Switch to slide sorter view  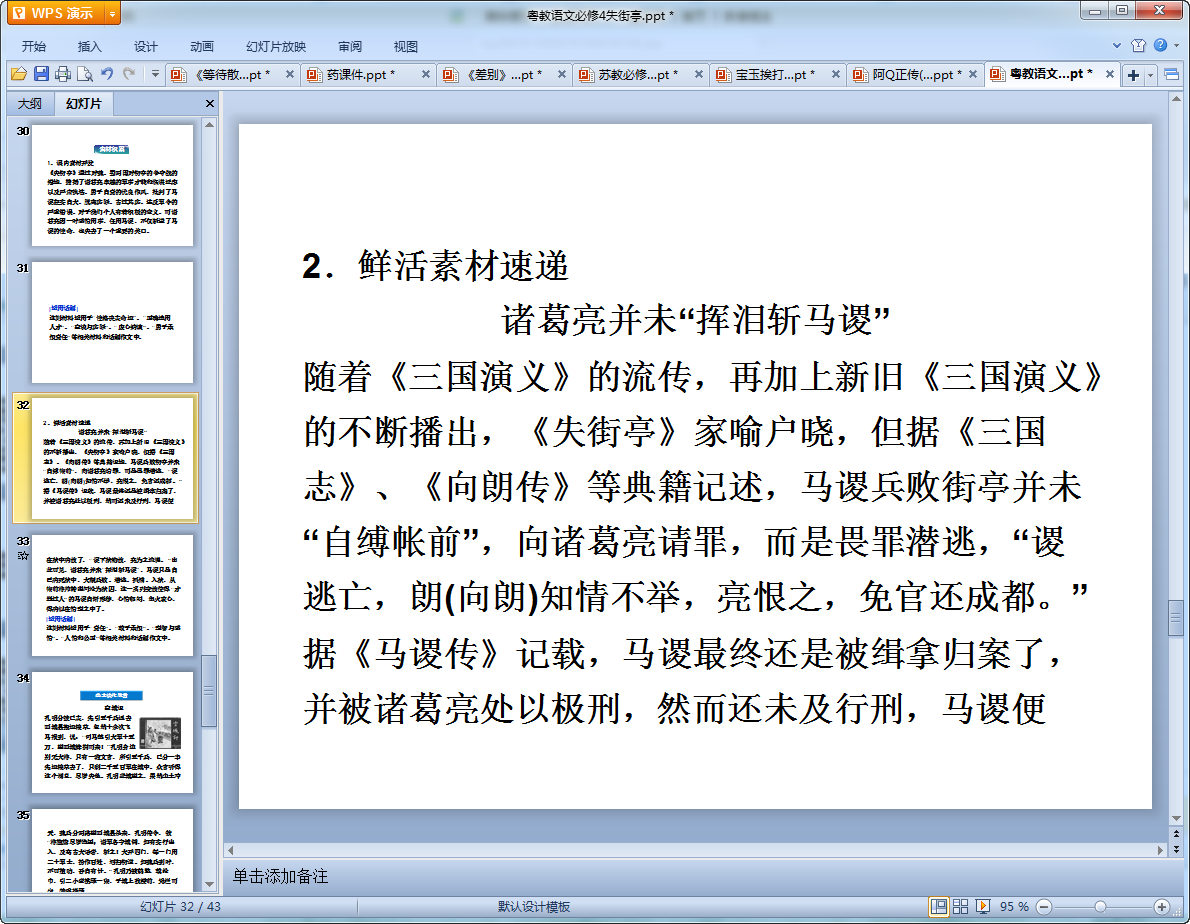click(961, 907)
